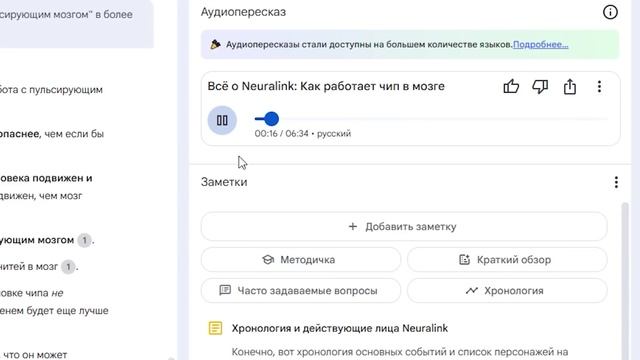Open the Заметки three-dot menu
Viewport: 640px width, 360px height.
[616, 182]
